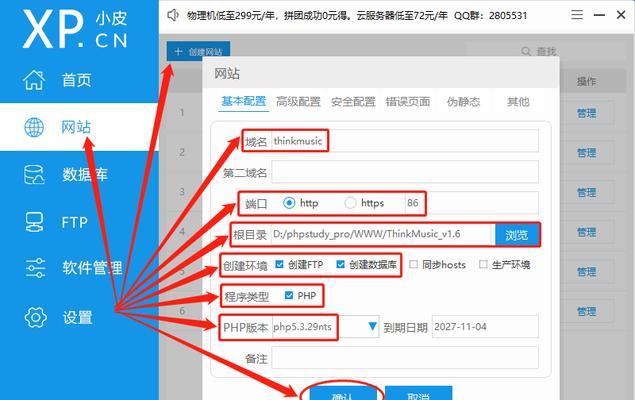
Task: Switch to the 高级配置 tab
Action: tap(298, 102)
